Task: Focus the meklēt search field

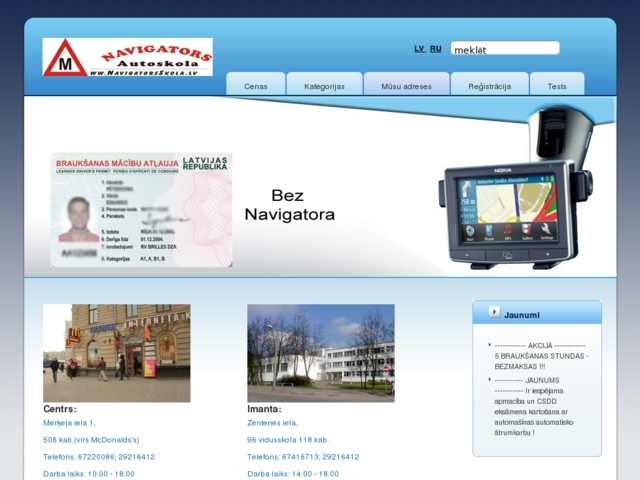Action: 505,48
